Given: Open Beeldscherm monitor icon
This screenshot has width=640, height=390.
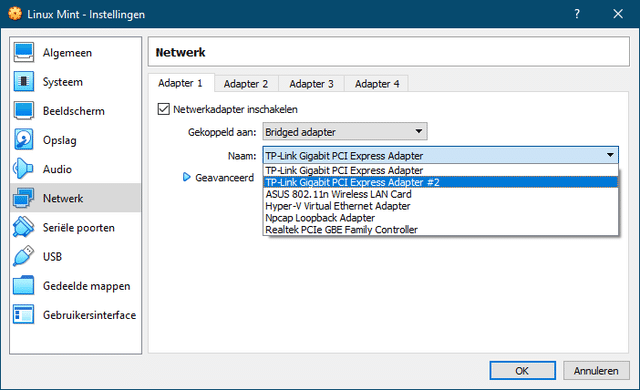Looking at the screenshot, I should click(24, 111).
